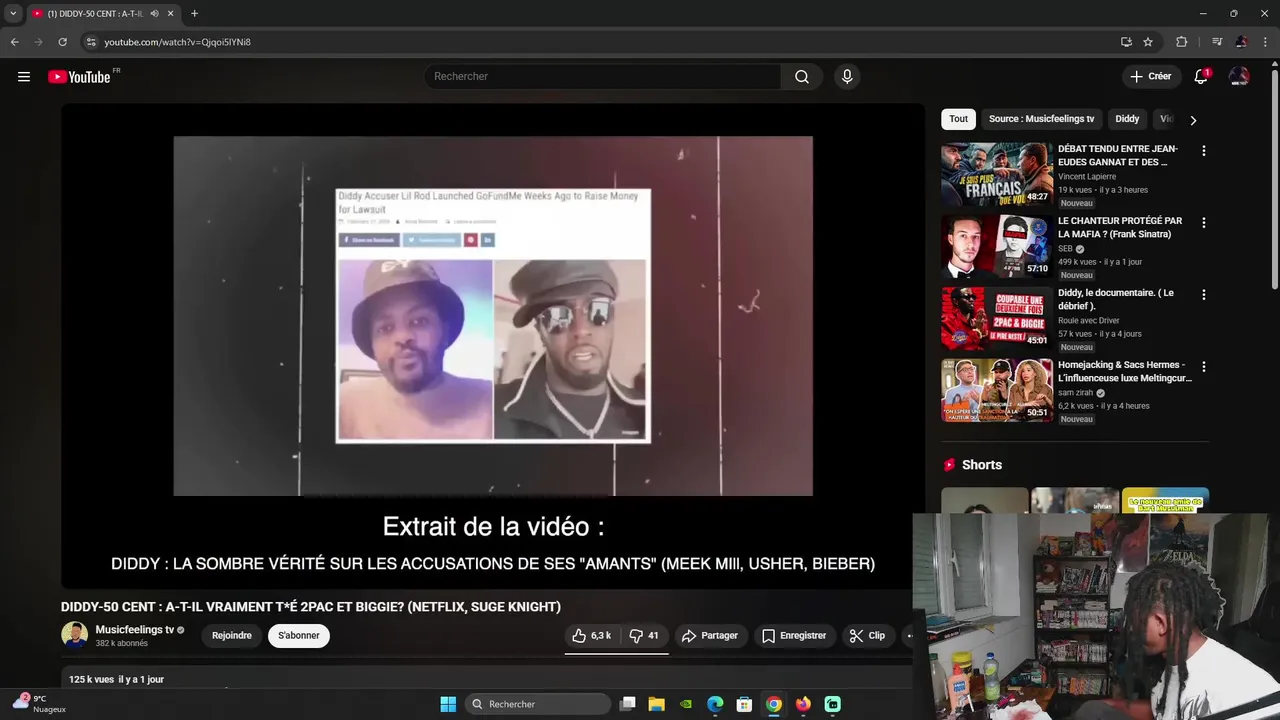
Task: Show next filter chips with arrow
Action: point(1193,120)
